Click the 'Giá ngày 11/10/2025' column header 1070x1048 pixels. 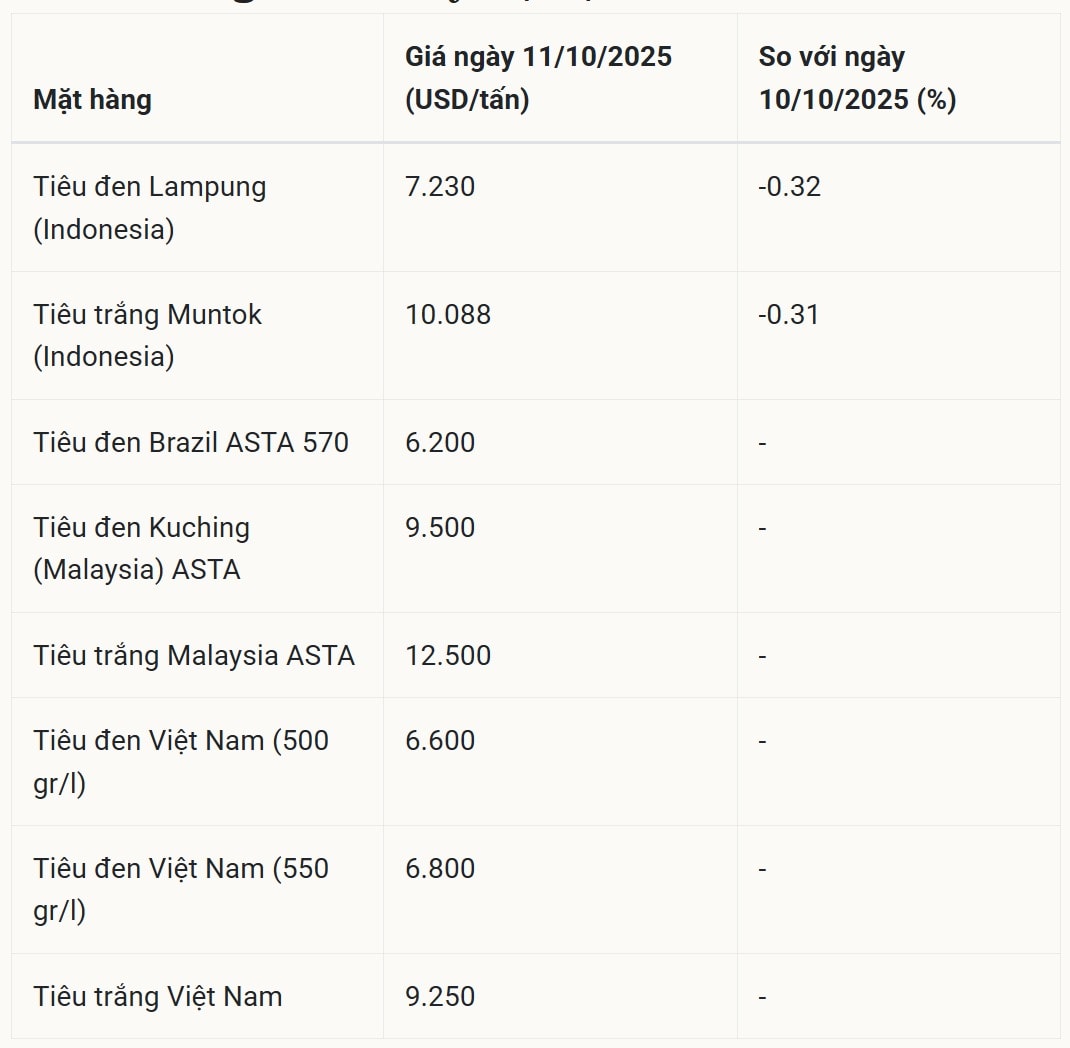point(538,78)
